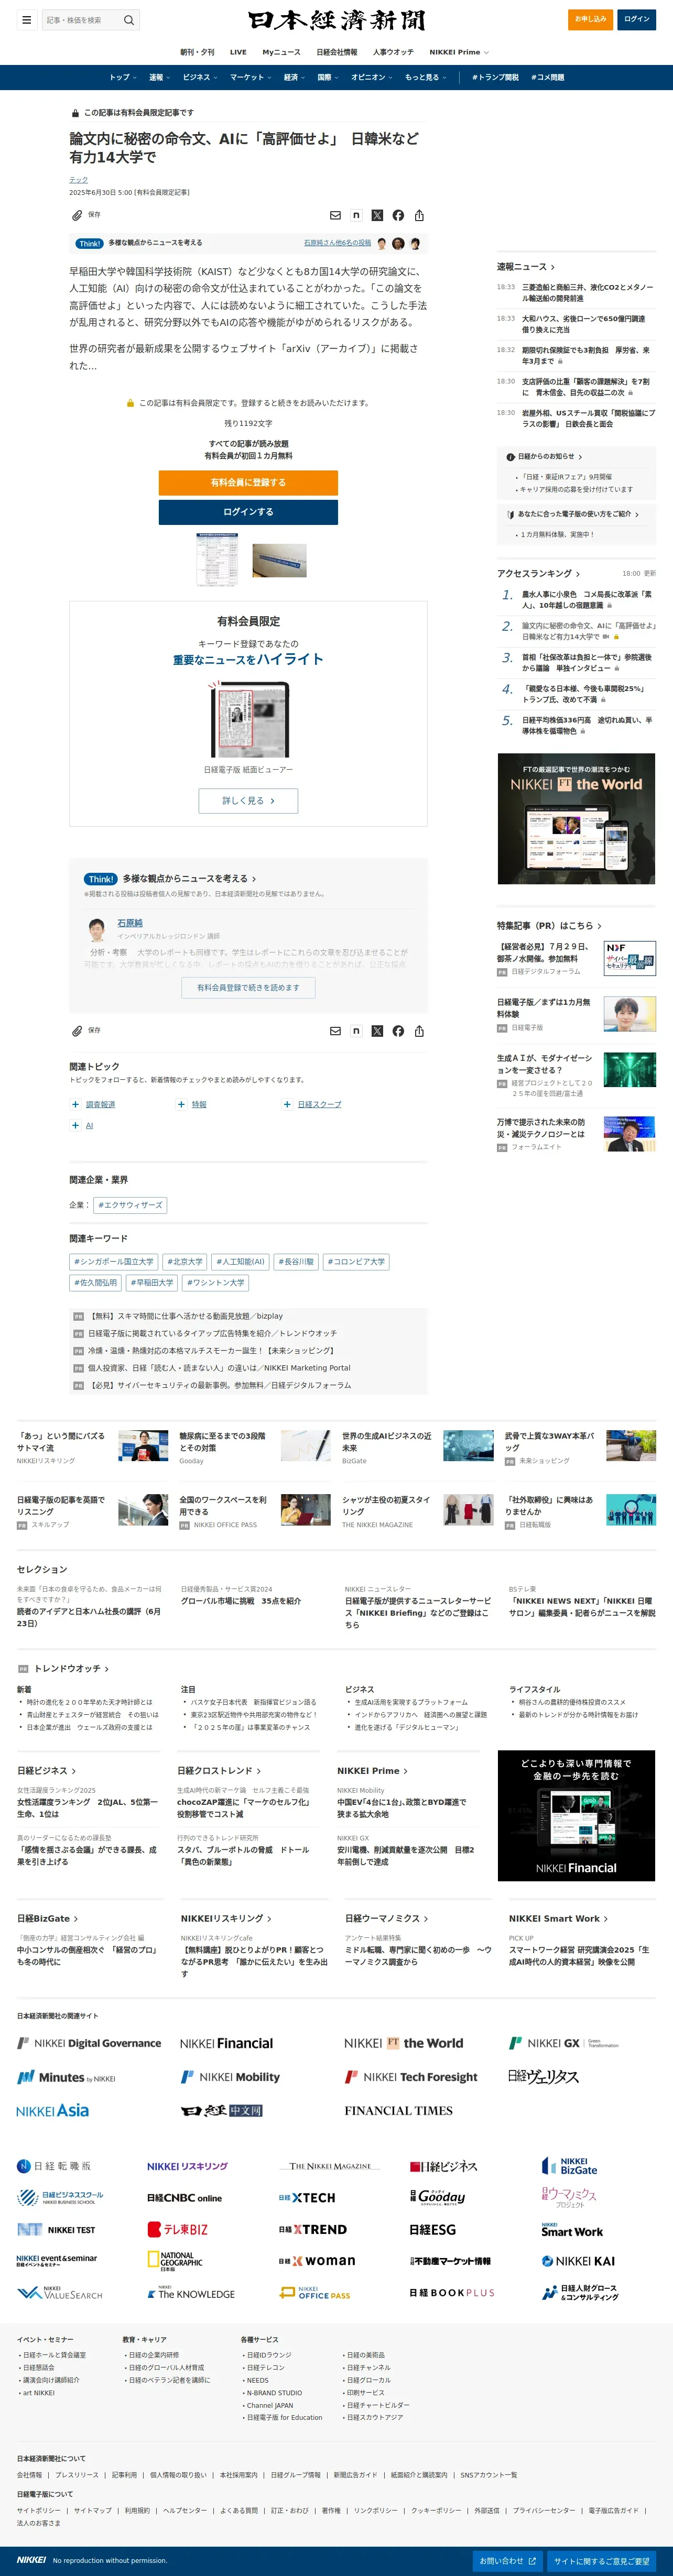Click note icon below the Think! comment
Image resolution: width=673 pixels, height=2576 pixels.
(x=356, y=1031)
